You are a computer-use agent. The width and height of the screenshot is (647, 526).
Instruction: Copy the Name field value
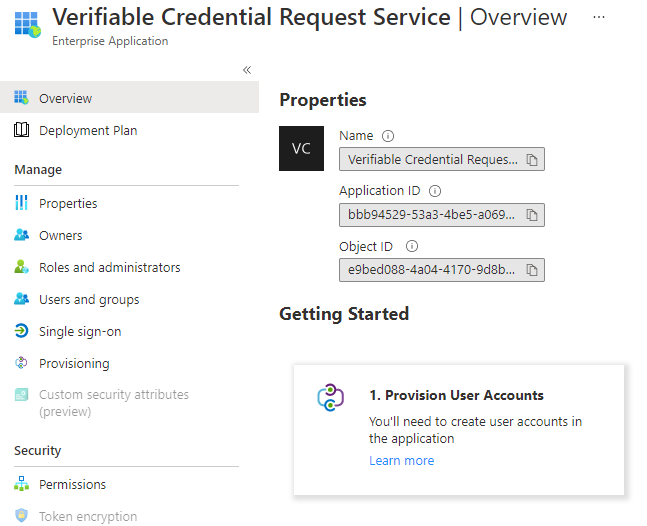pos(533,160)
